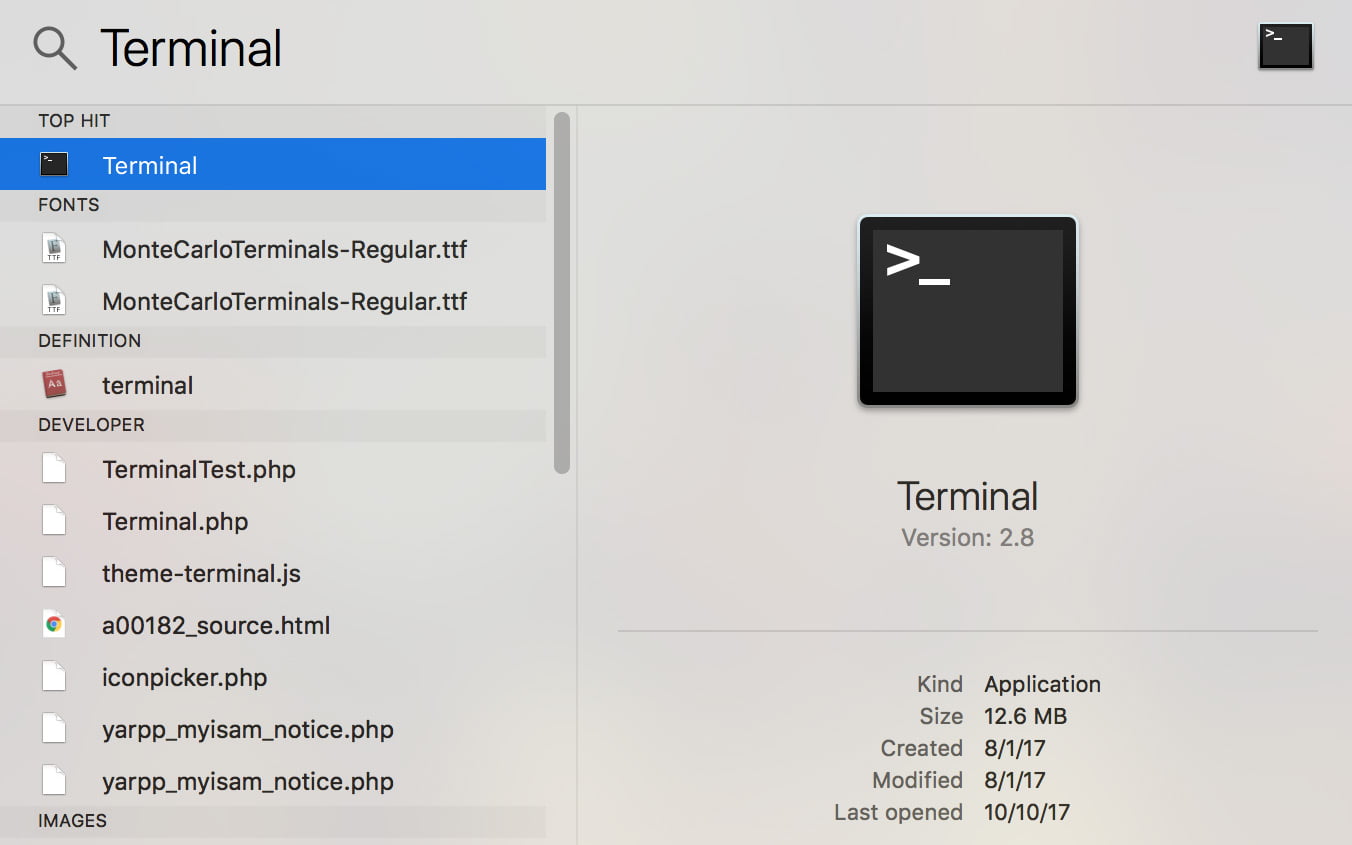Click the large Terminal preview icon
Viewport: 1352px width, 845px height.
968,311
